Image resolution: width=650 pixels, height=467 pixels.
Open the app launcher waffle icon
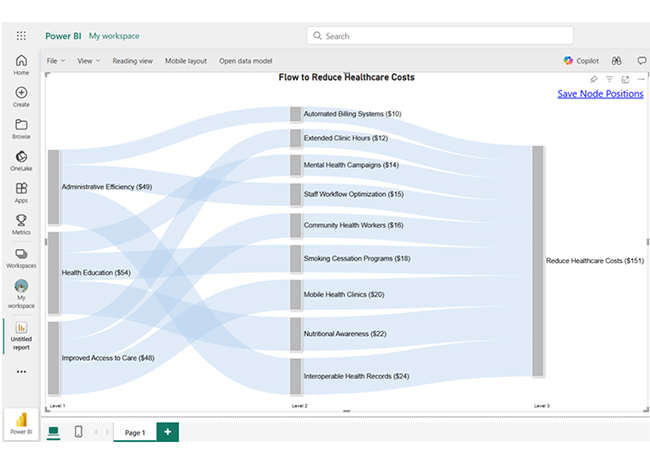click(21, 35)
